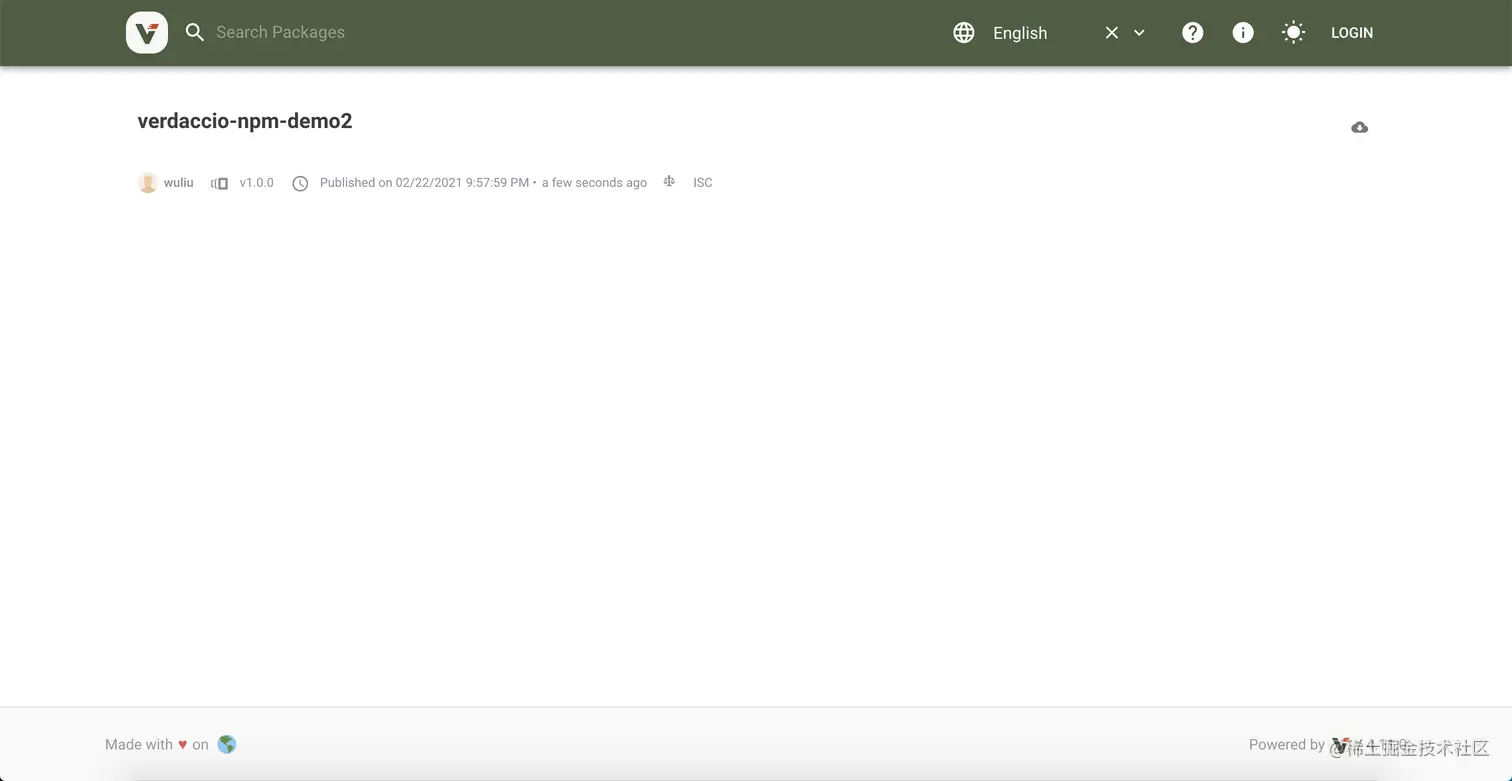Click the version tag icon
The height and width of the screenshot is (781, 1512).
[220, 183]
